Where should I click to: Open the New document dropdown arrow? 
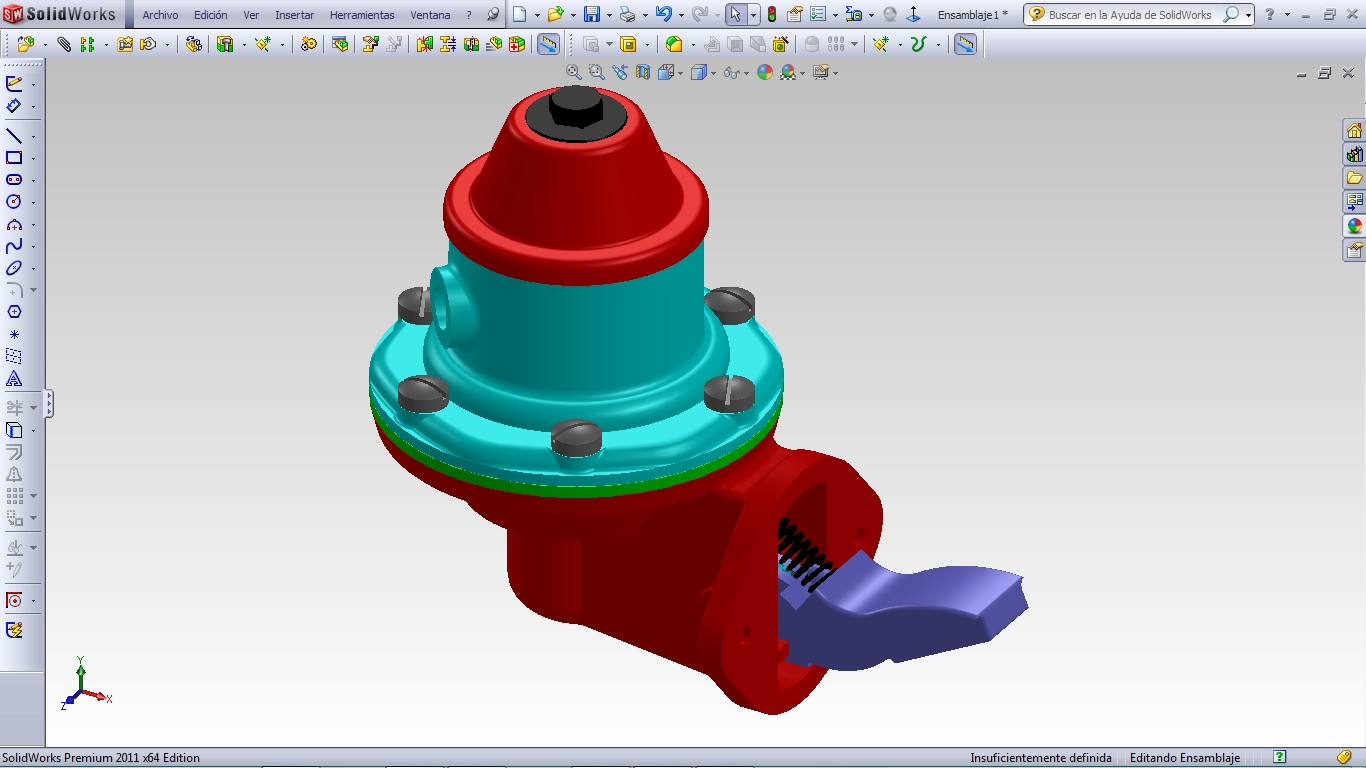click(x=537, y=15)
